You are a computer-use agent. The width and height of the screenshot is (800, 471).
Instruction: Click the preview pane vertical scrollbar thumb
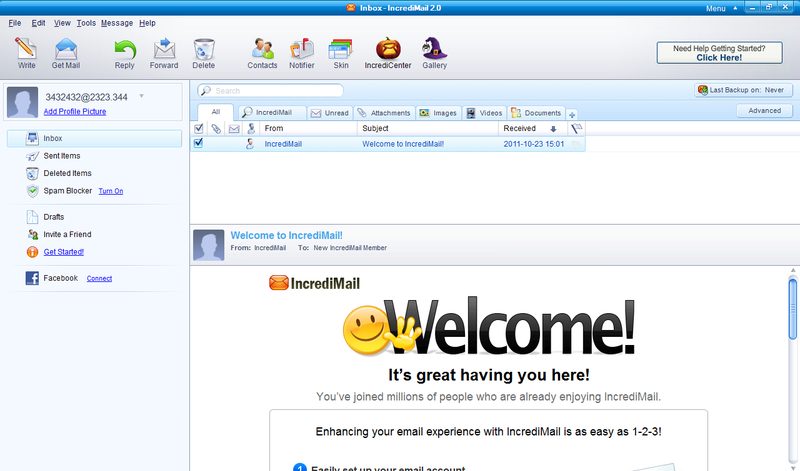coord(792,308)
